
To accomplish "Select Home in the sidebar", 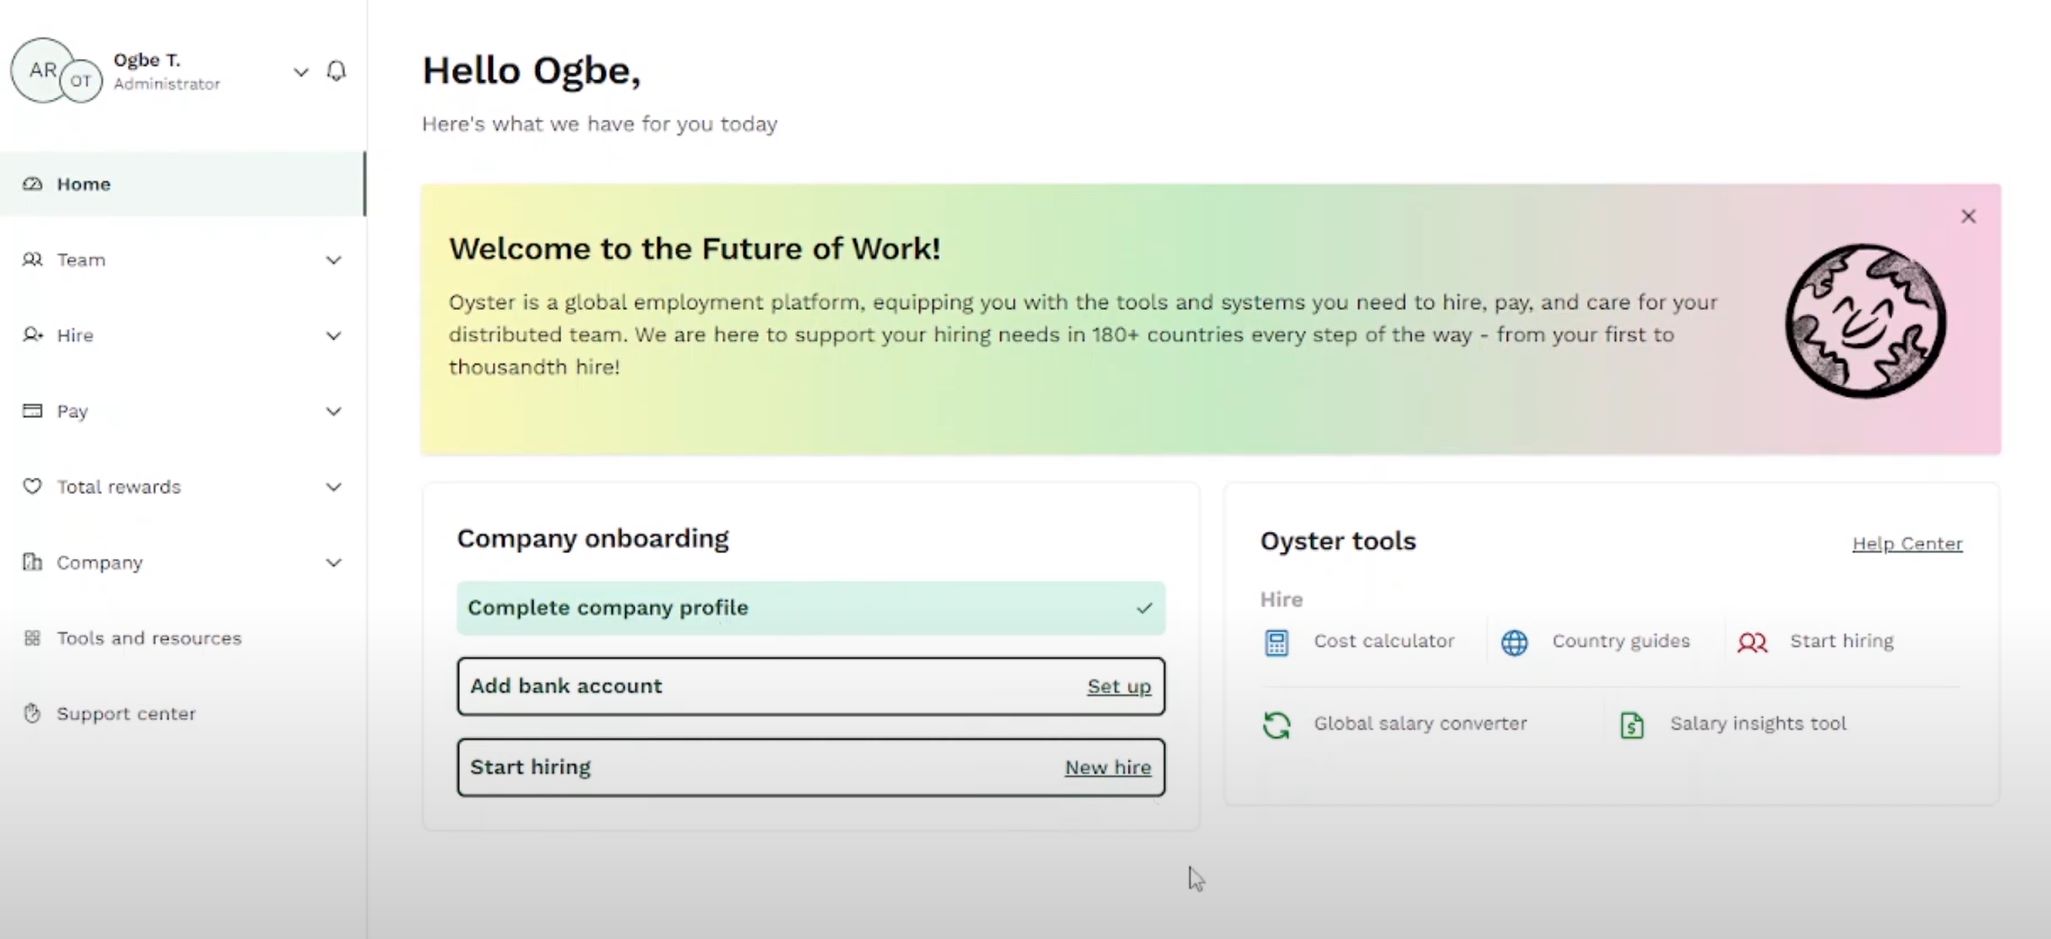I will 83,183.
